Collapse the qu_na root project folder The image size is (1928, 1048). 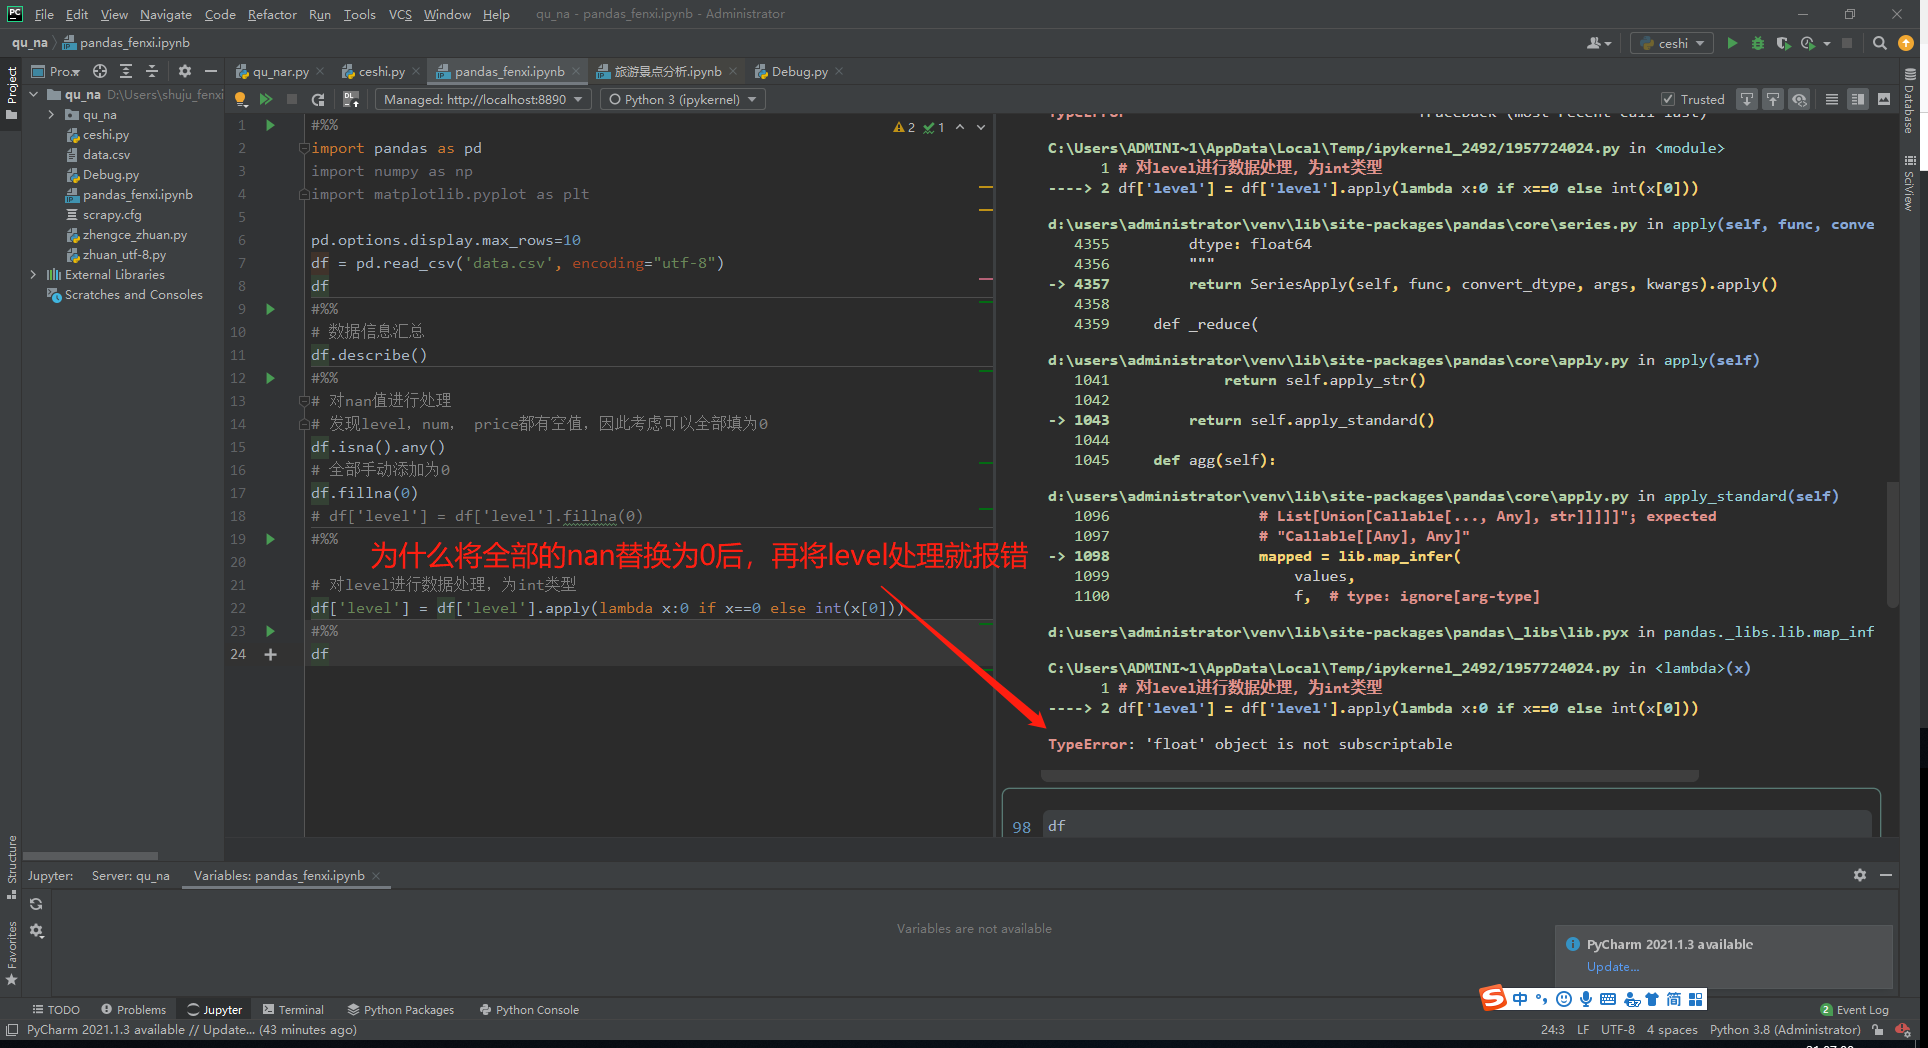point(34,94)
